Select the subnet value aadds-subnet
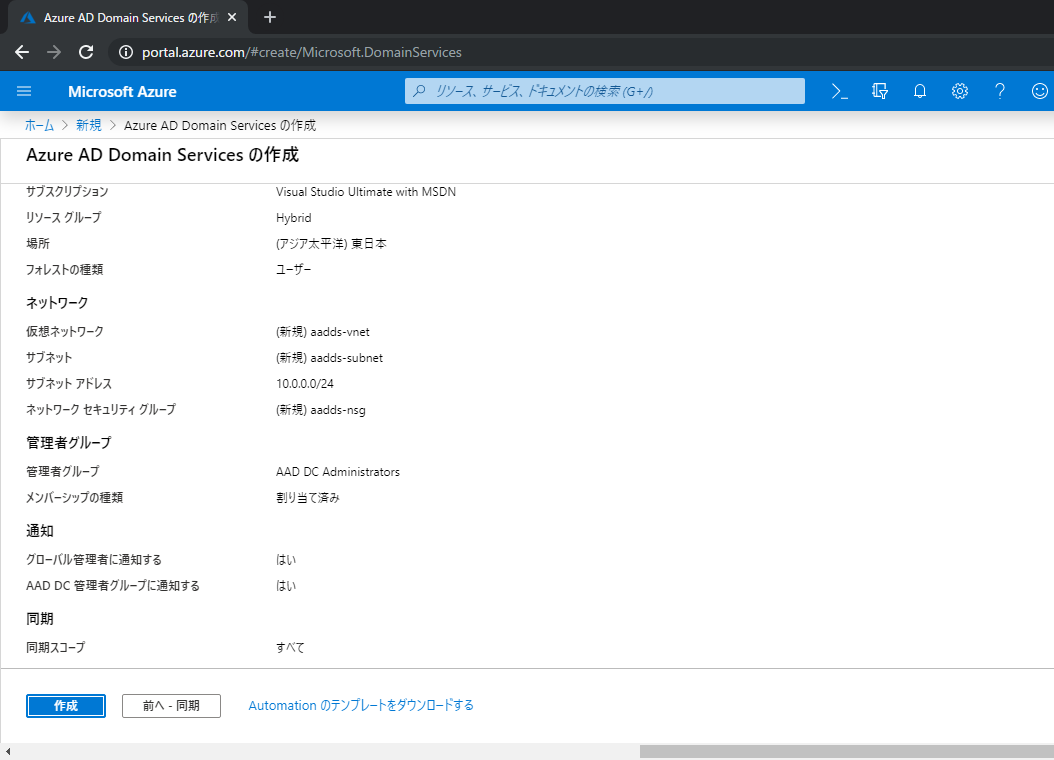 click(329, 358)
